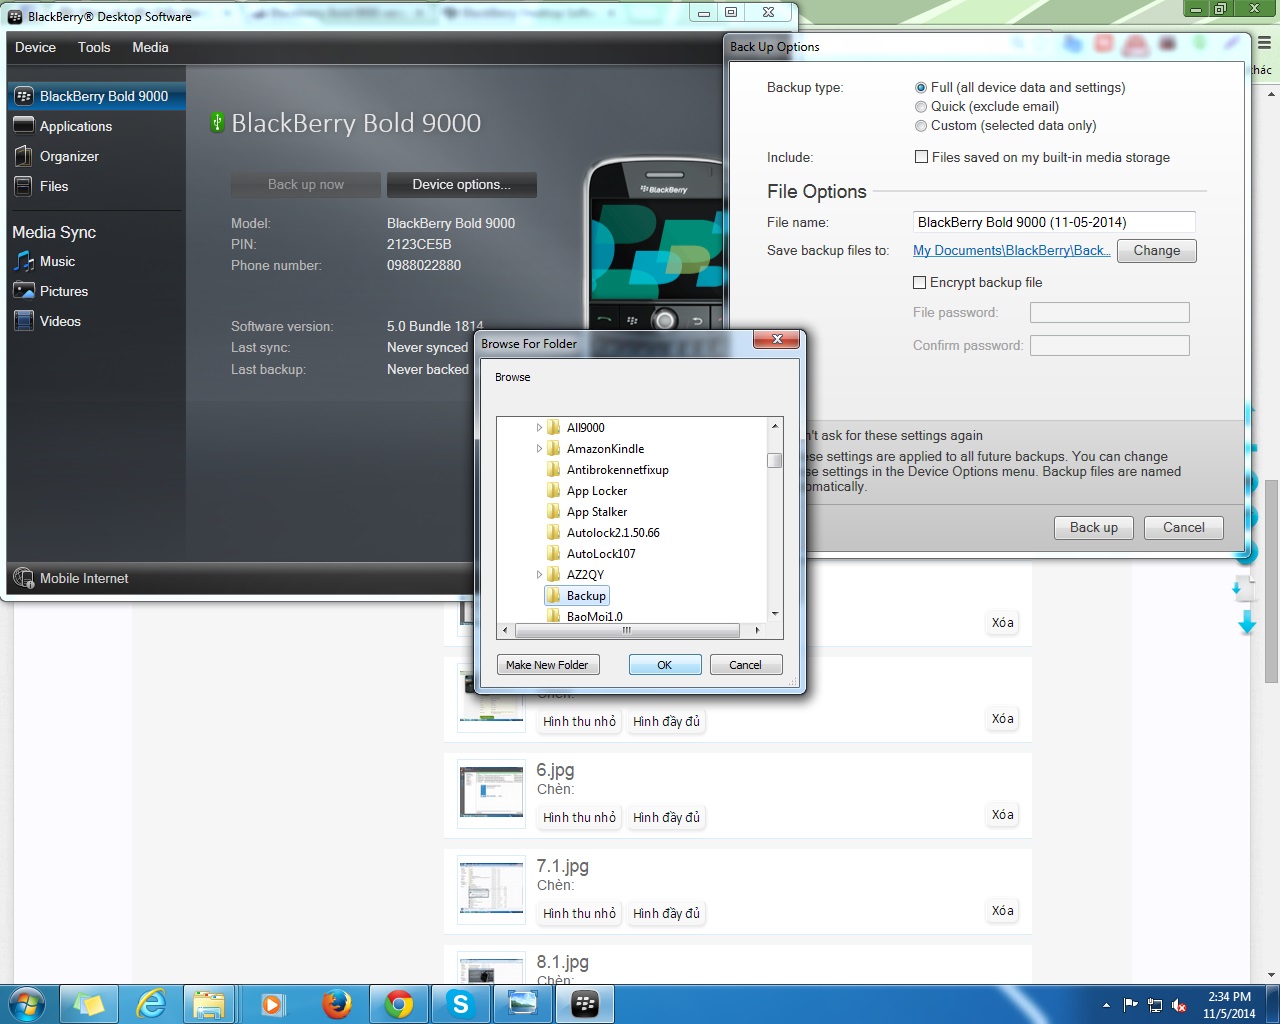The height and width of the screenshot is (1024, 1280).
Task: Open the Pictures media icon
Action: point(24,291)
